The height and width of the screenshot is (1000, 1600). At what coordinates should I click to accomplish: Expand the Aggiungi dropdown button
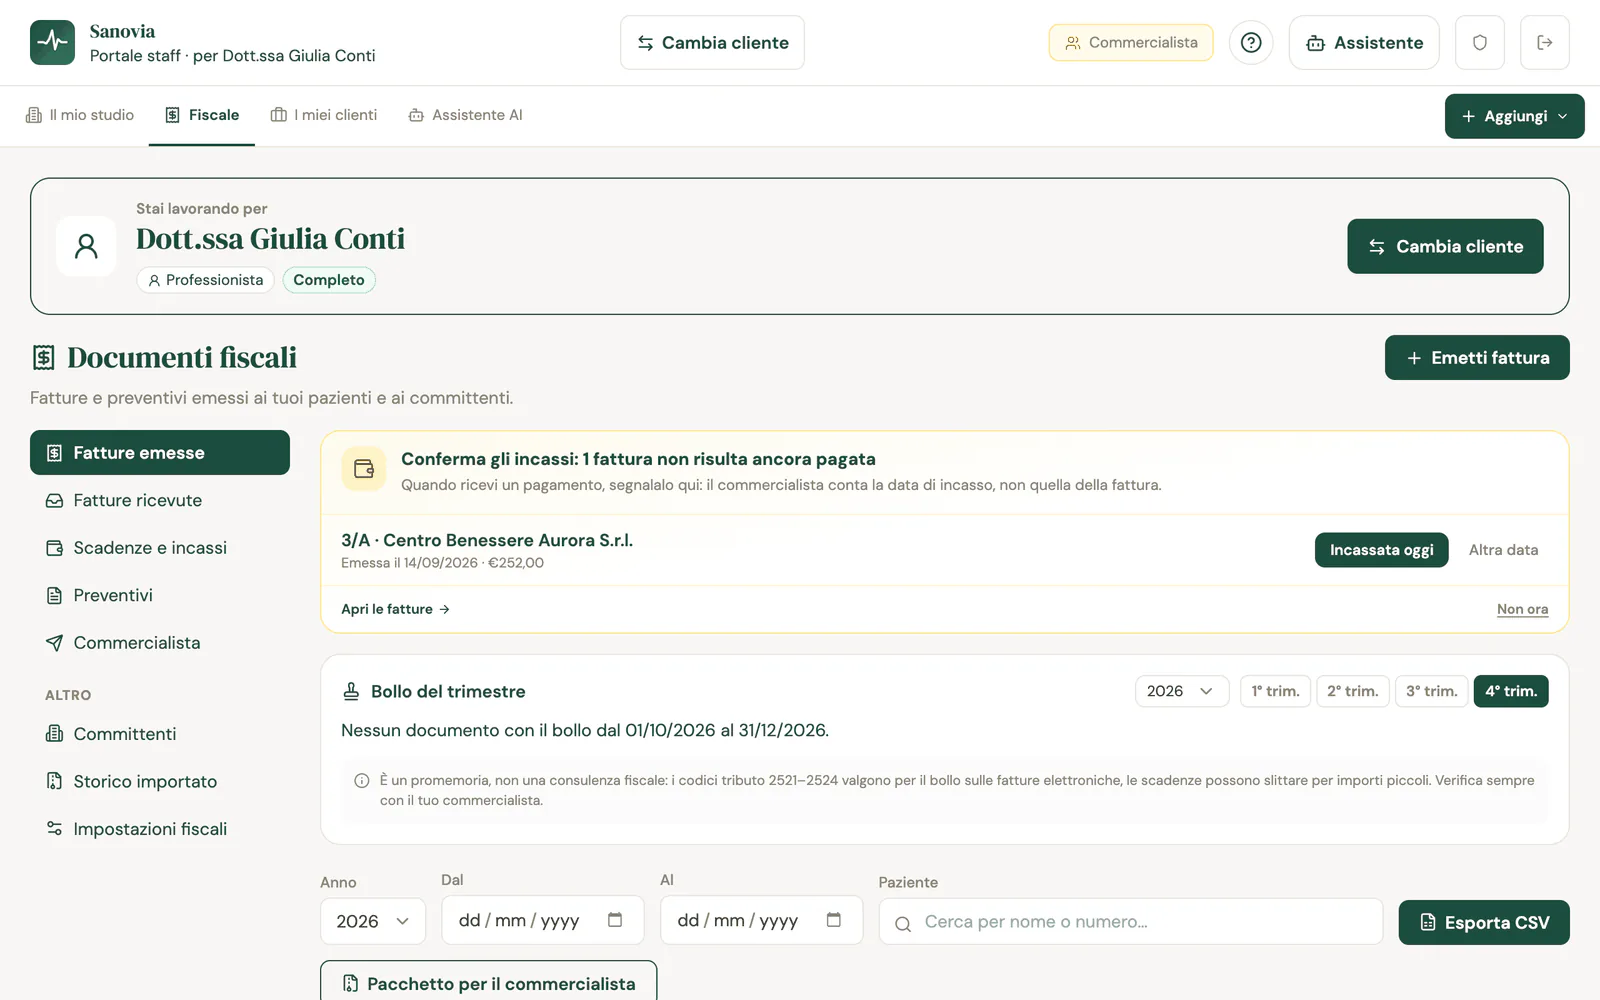pos(1515,116)
